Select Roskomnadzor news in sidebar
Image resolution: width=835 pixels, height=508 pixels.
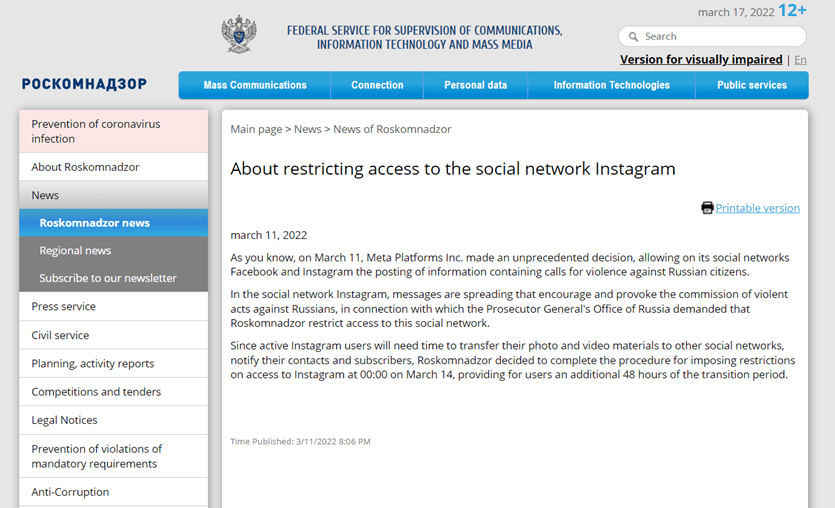tap(113, 223)
